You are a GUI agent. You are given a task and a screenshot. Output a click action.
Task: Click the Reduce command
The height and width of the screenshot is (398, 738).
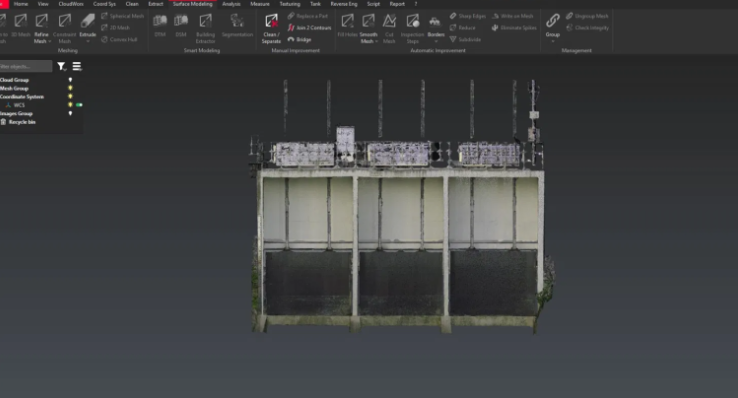click(x=463, y=28)
